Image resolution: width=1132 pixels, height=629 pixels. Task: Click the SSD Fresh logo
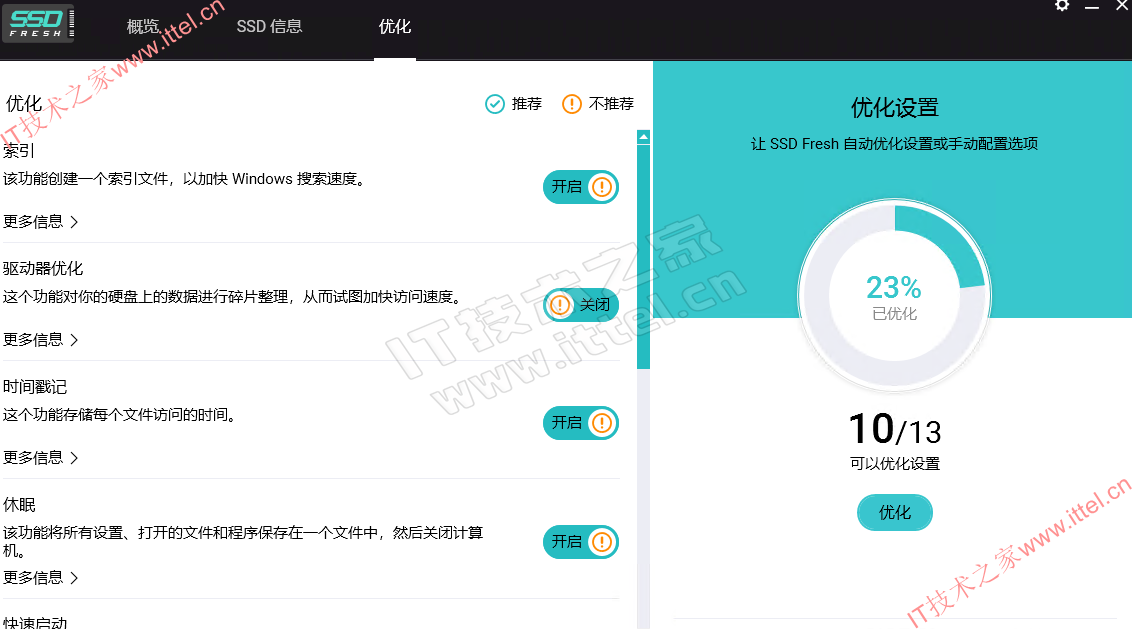click(x=38, y=24)
